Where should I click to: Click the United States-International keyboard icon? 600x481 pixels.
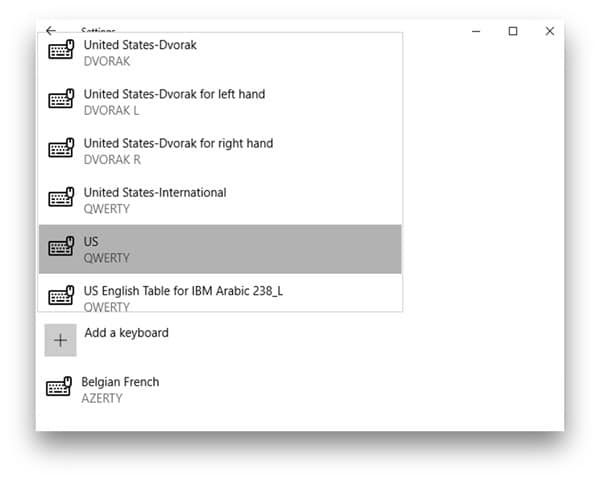click(62, 198)
